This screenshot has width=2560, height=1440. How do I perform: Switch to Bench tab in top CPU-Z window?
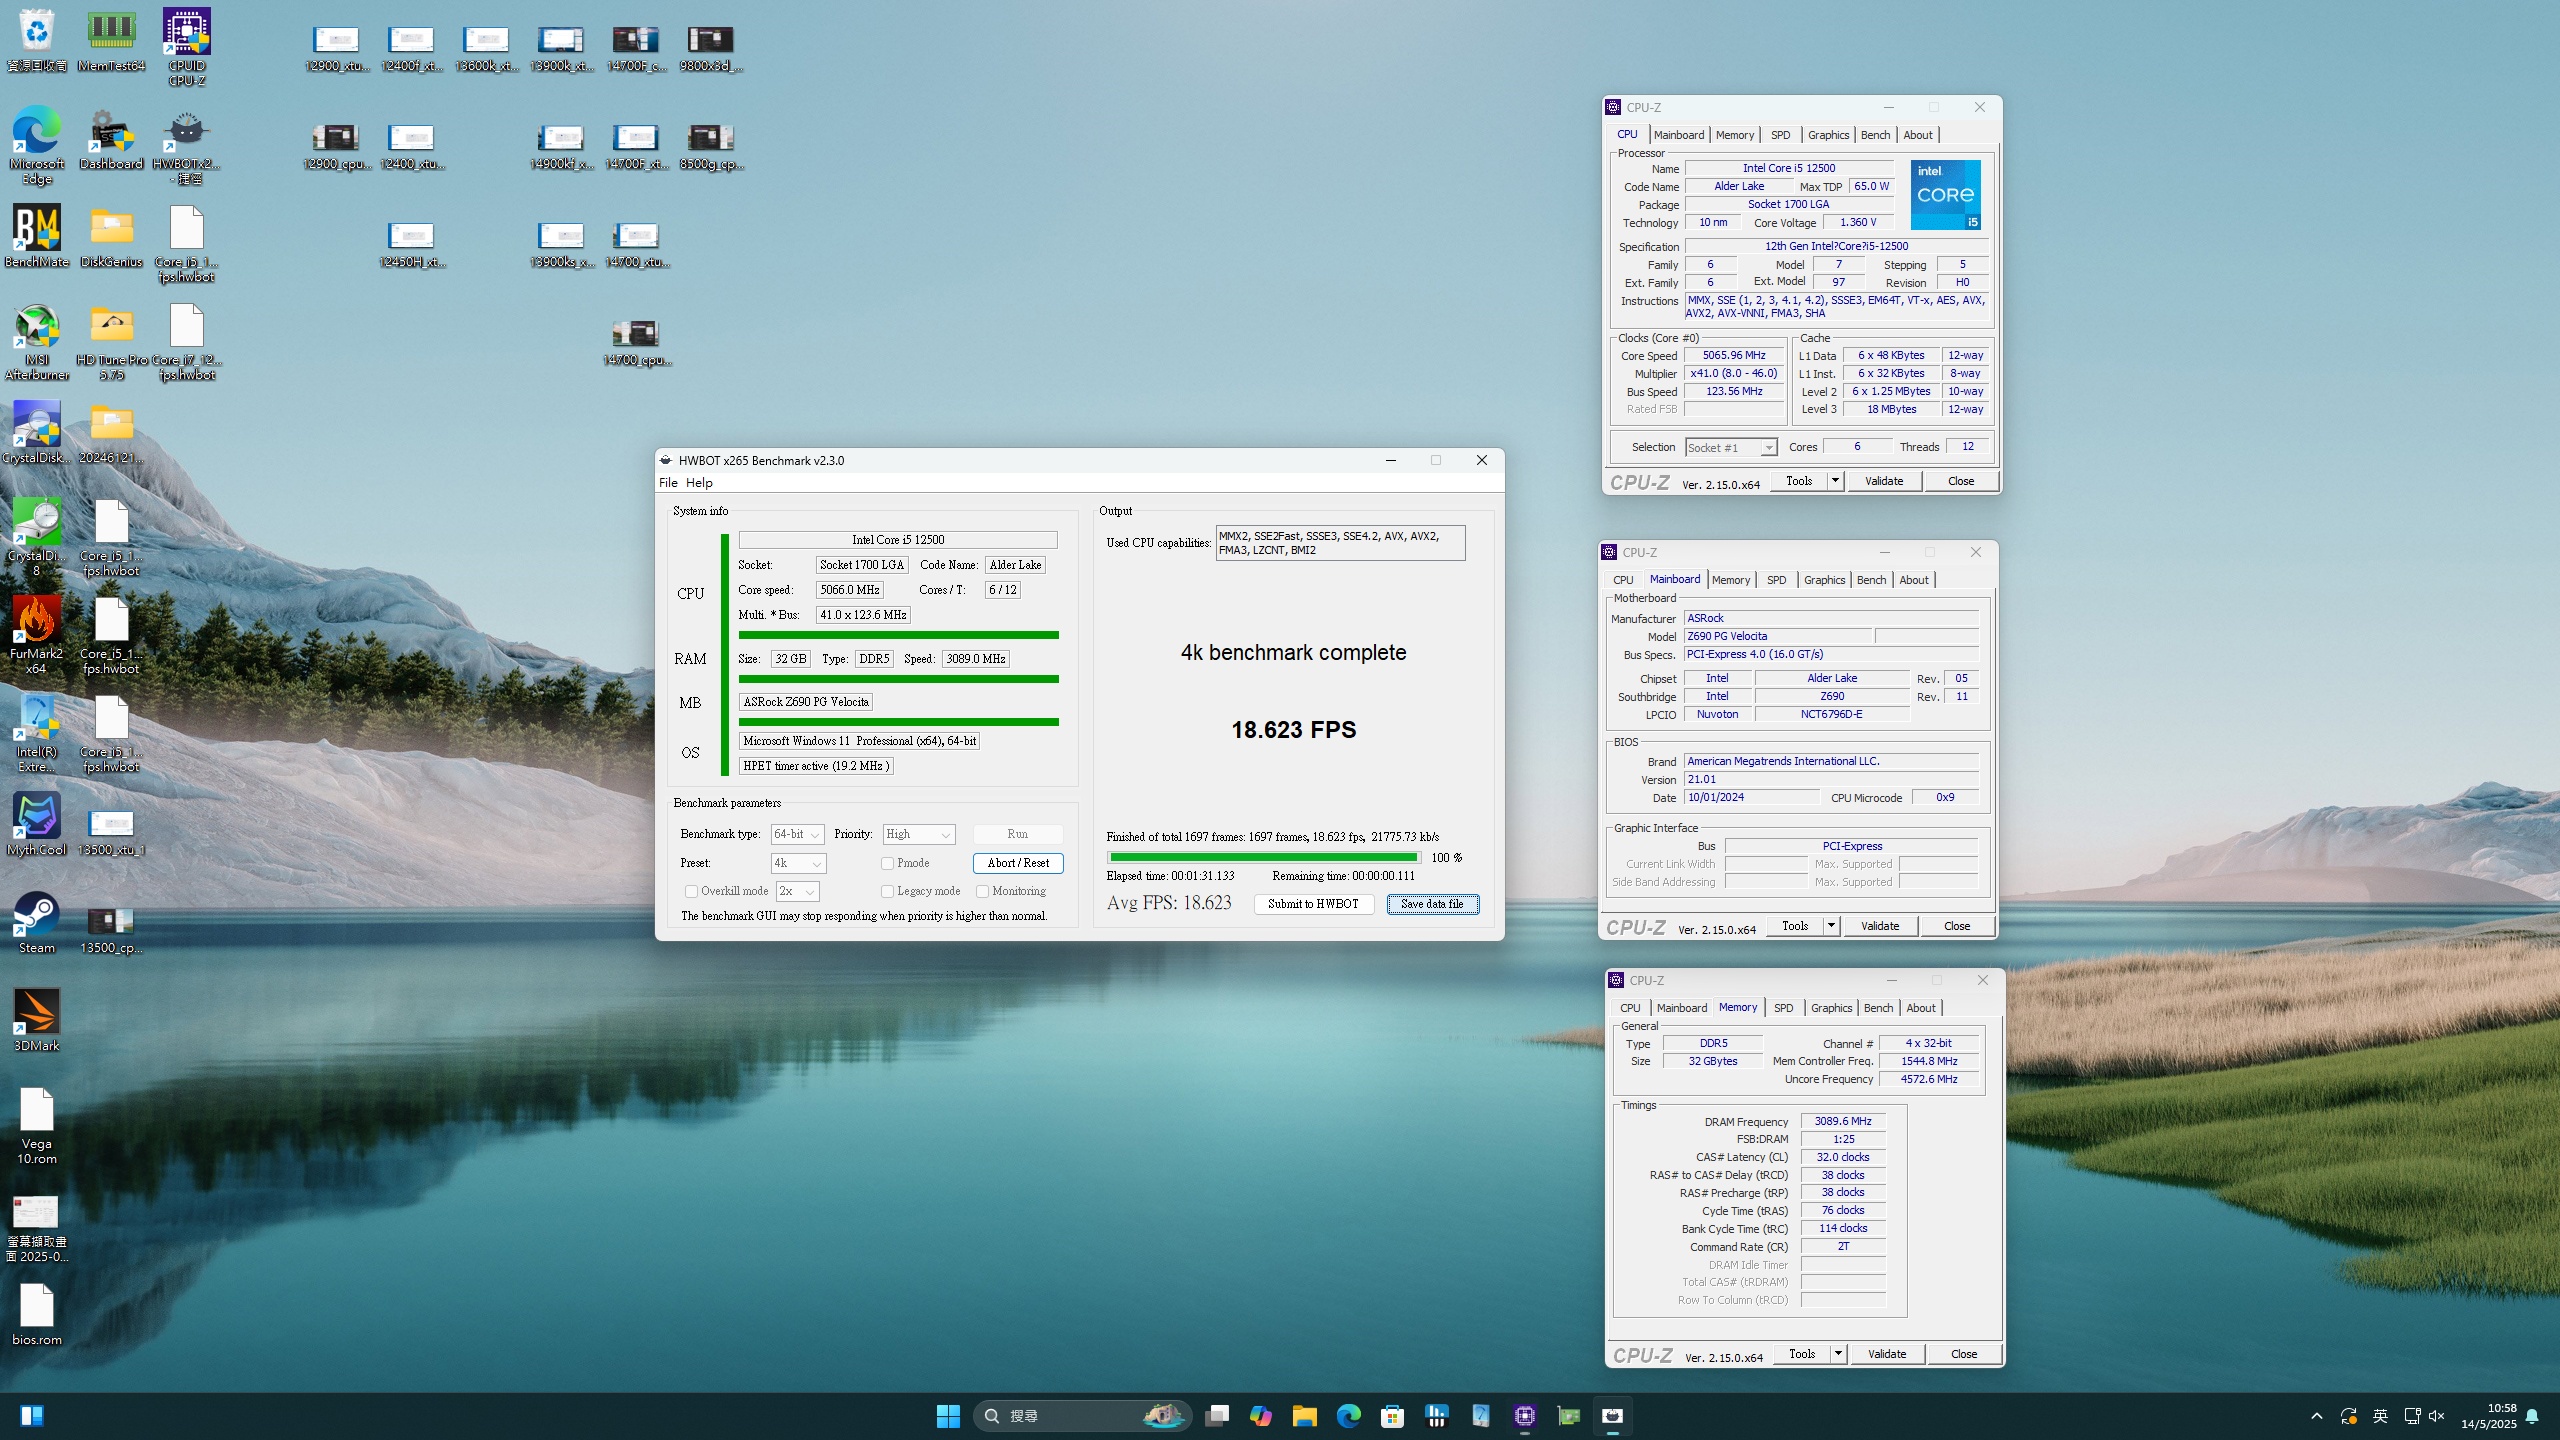1875,135
